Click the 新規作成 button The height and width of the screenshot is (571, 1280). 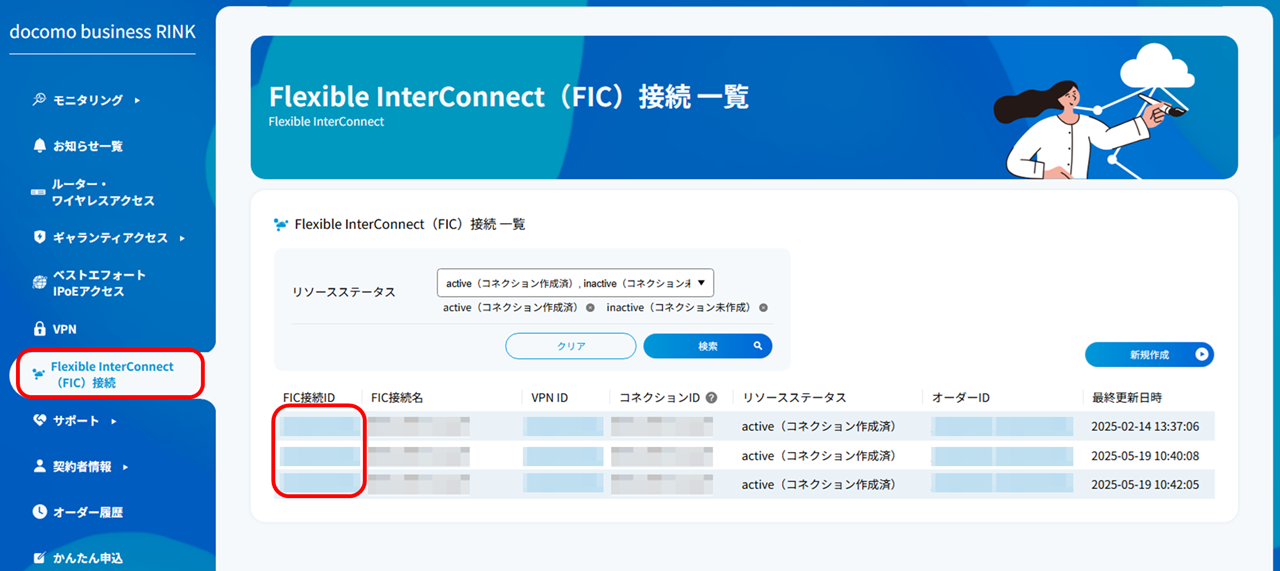(x=1149, y=354)
